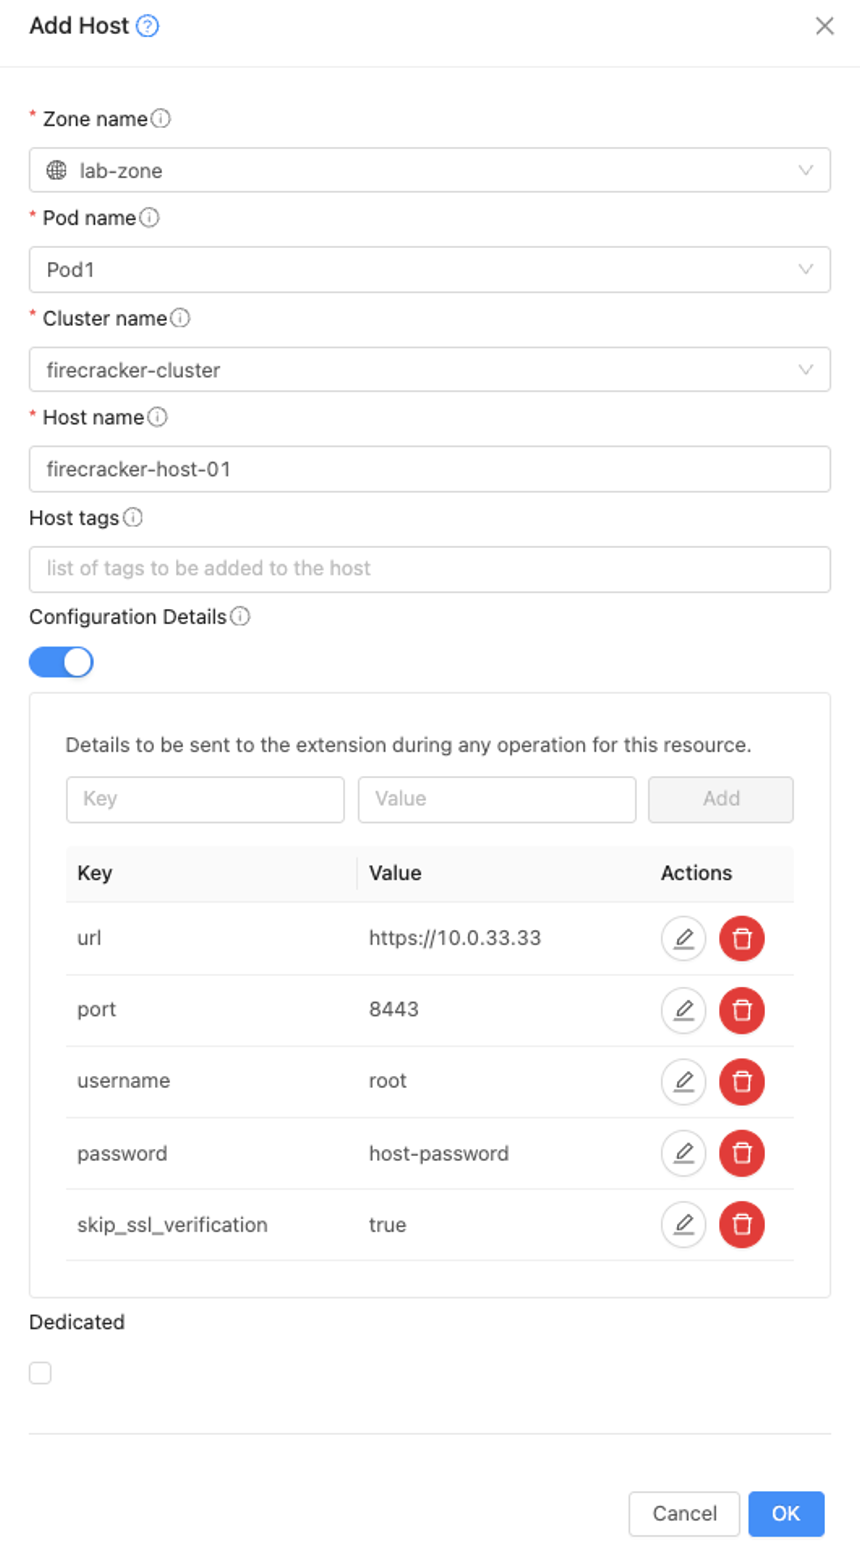Focus the Host name text field

(x=429, y=469)
